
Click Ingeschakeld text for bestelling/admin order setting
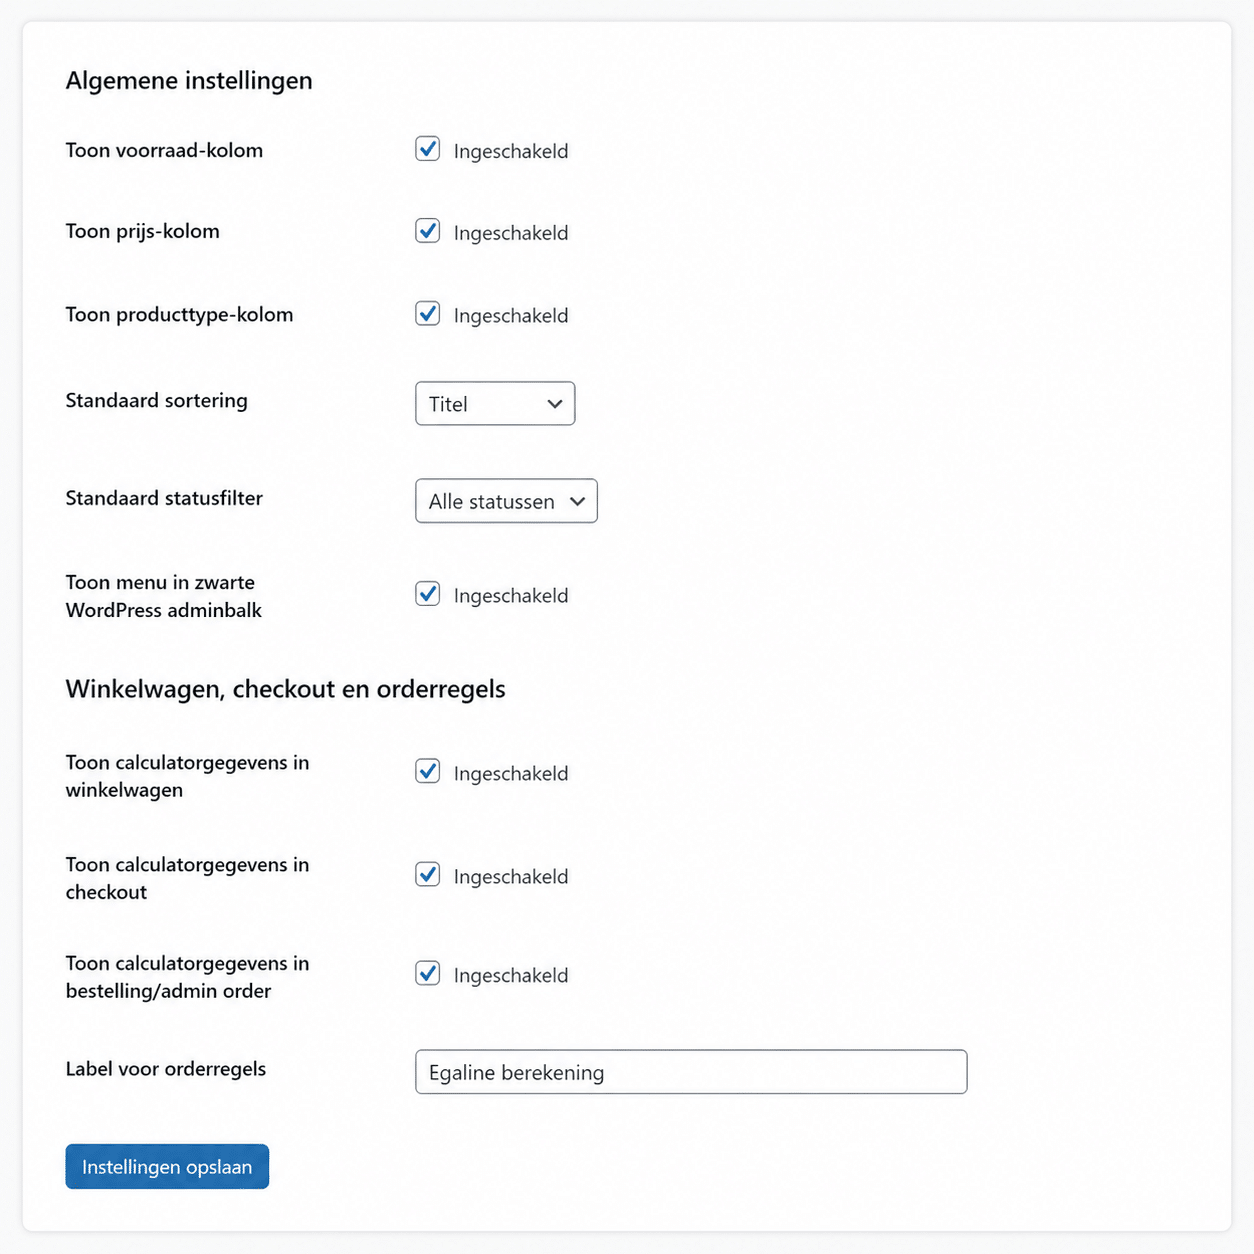511,976
